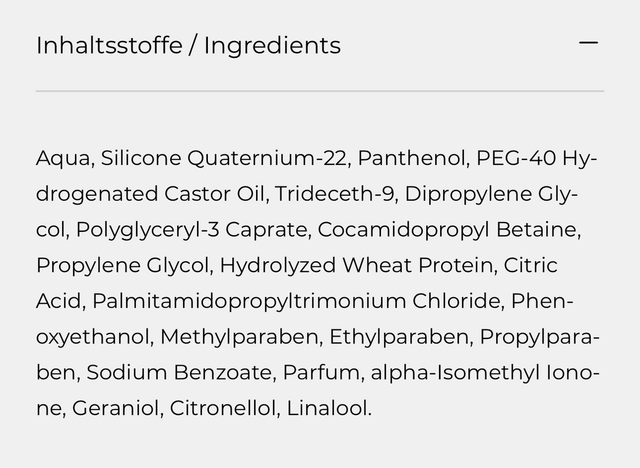Click the word Aqua in the list
This screenshot has height=468, width=640.
pyautogui.click(x=63, y=158)
